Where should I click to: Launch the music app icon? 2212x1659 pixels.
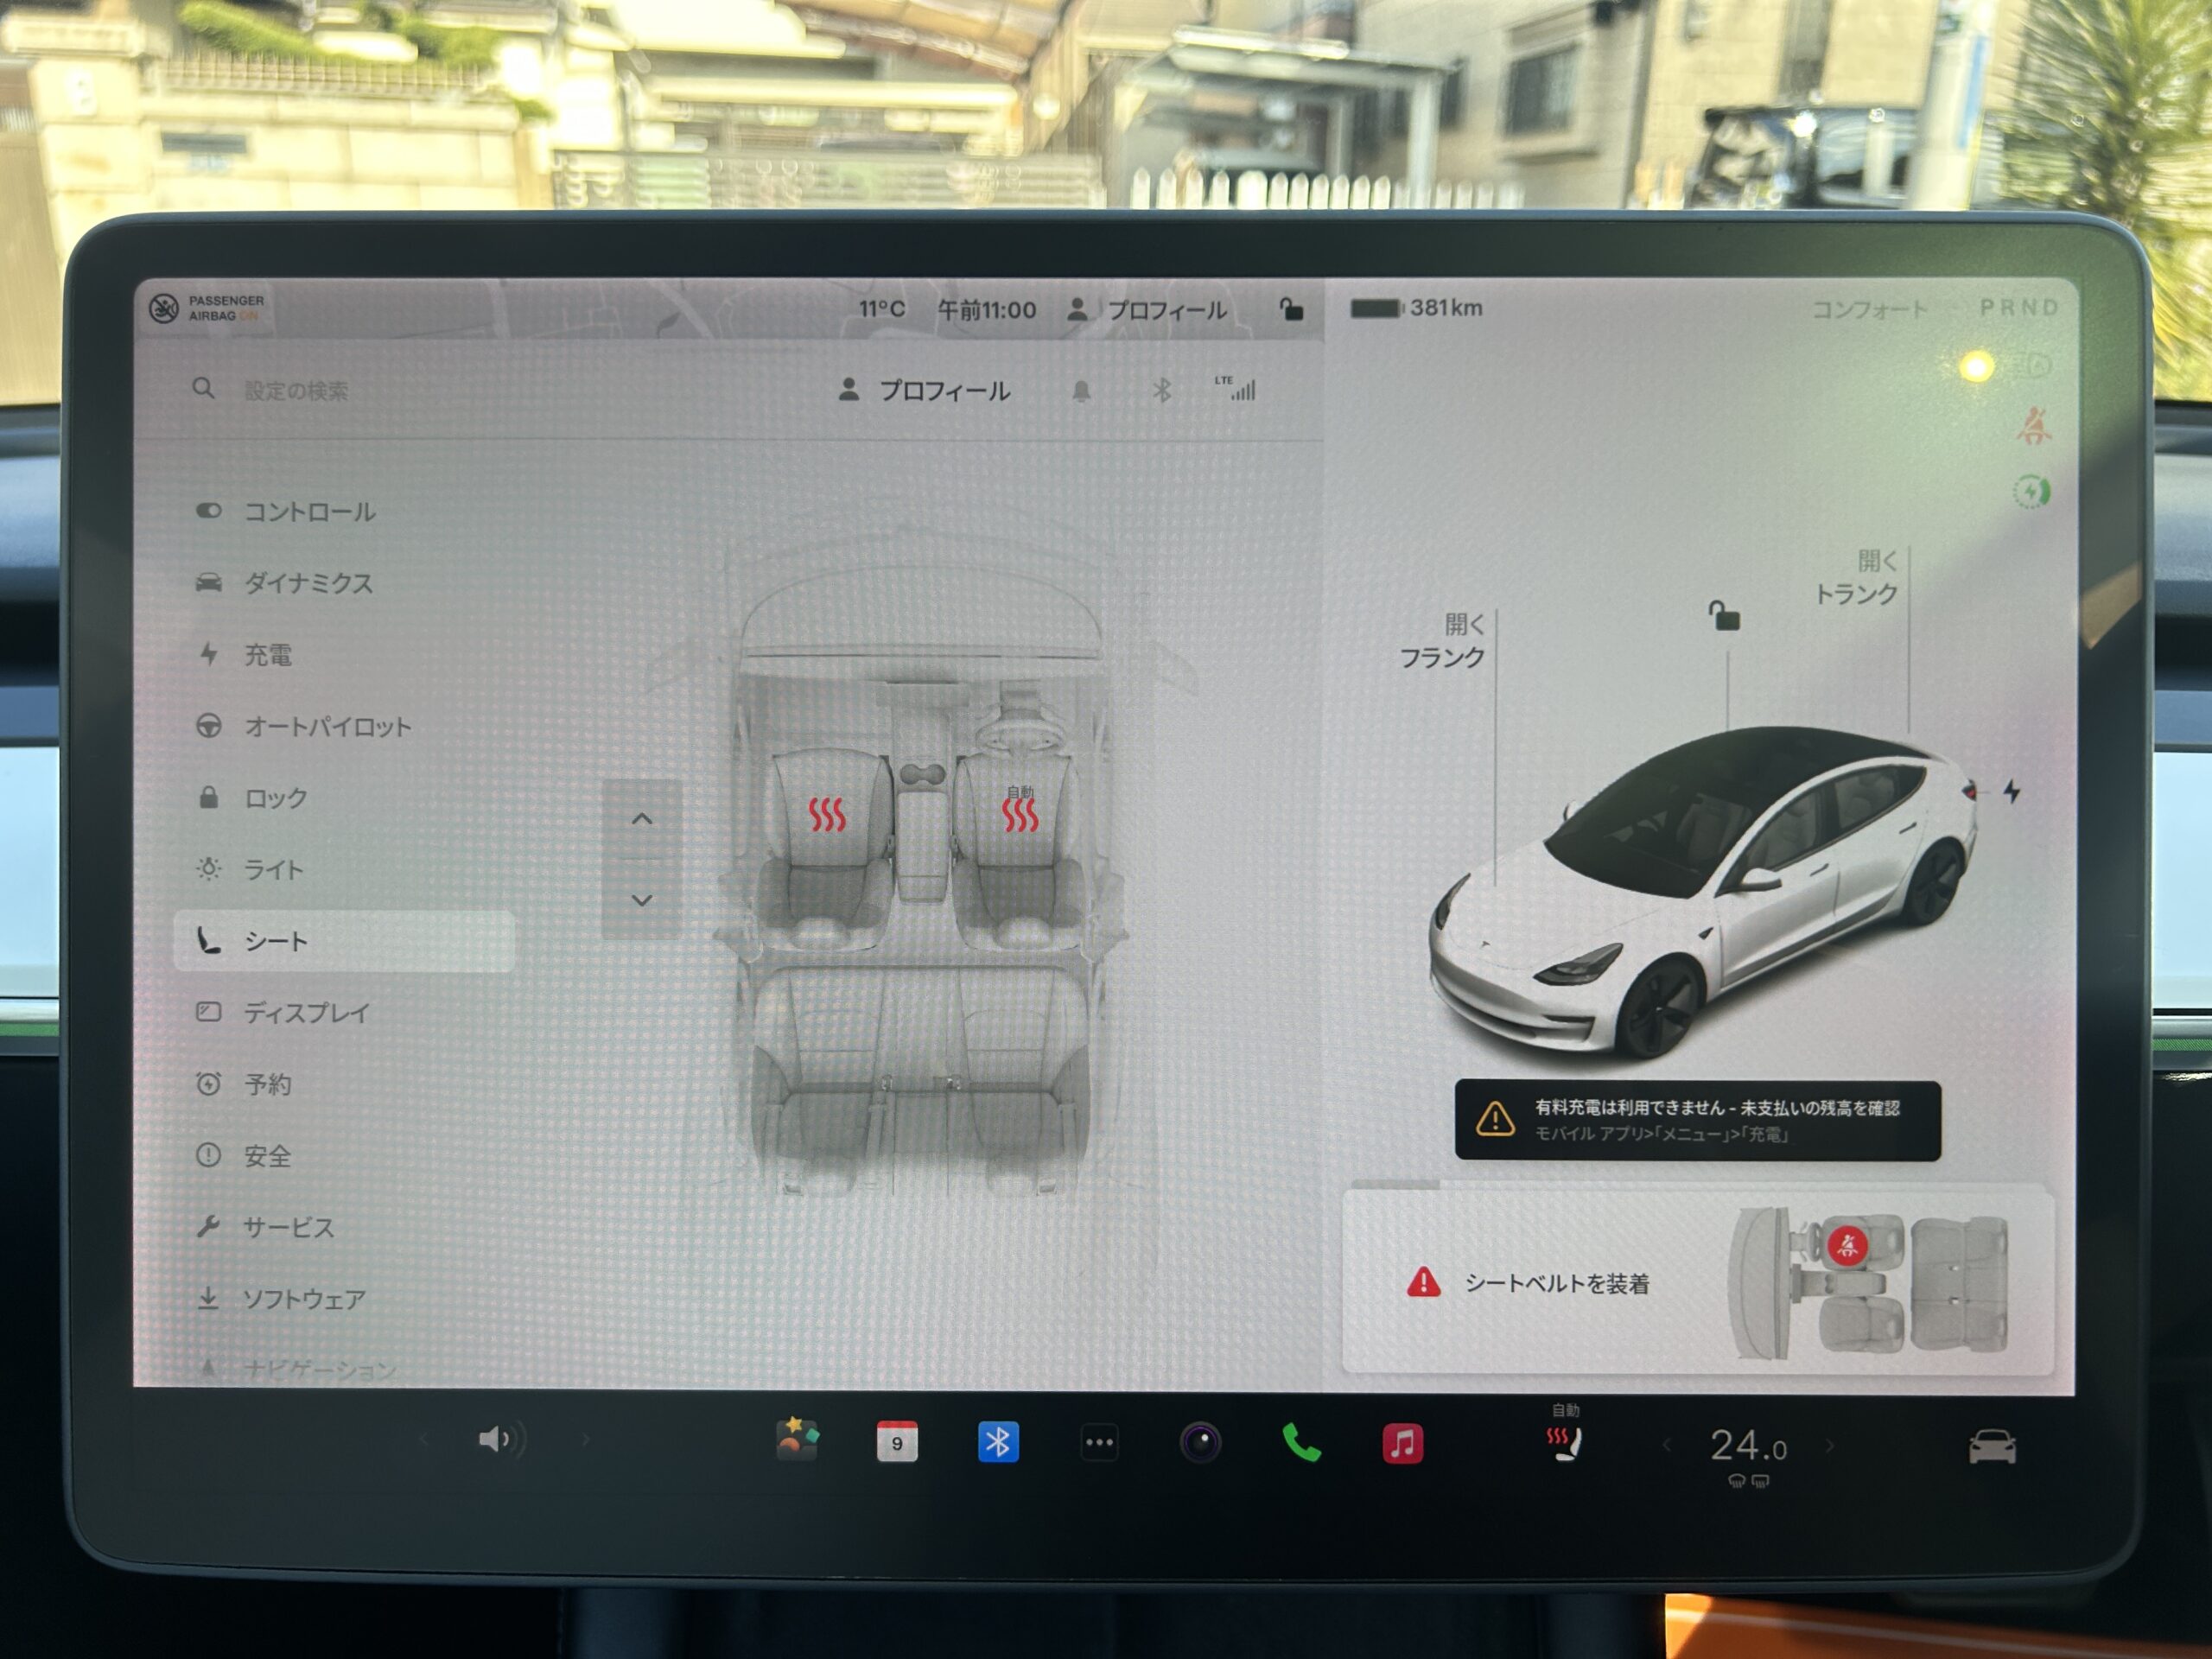click(1402, 1443)
